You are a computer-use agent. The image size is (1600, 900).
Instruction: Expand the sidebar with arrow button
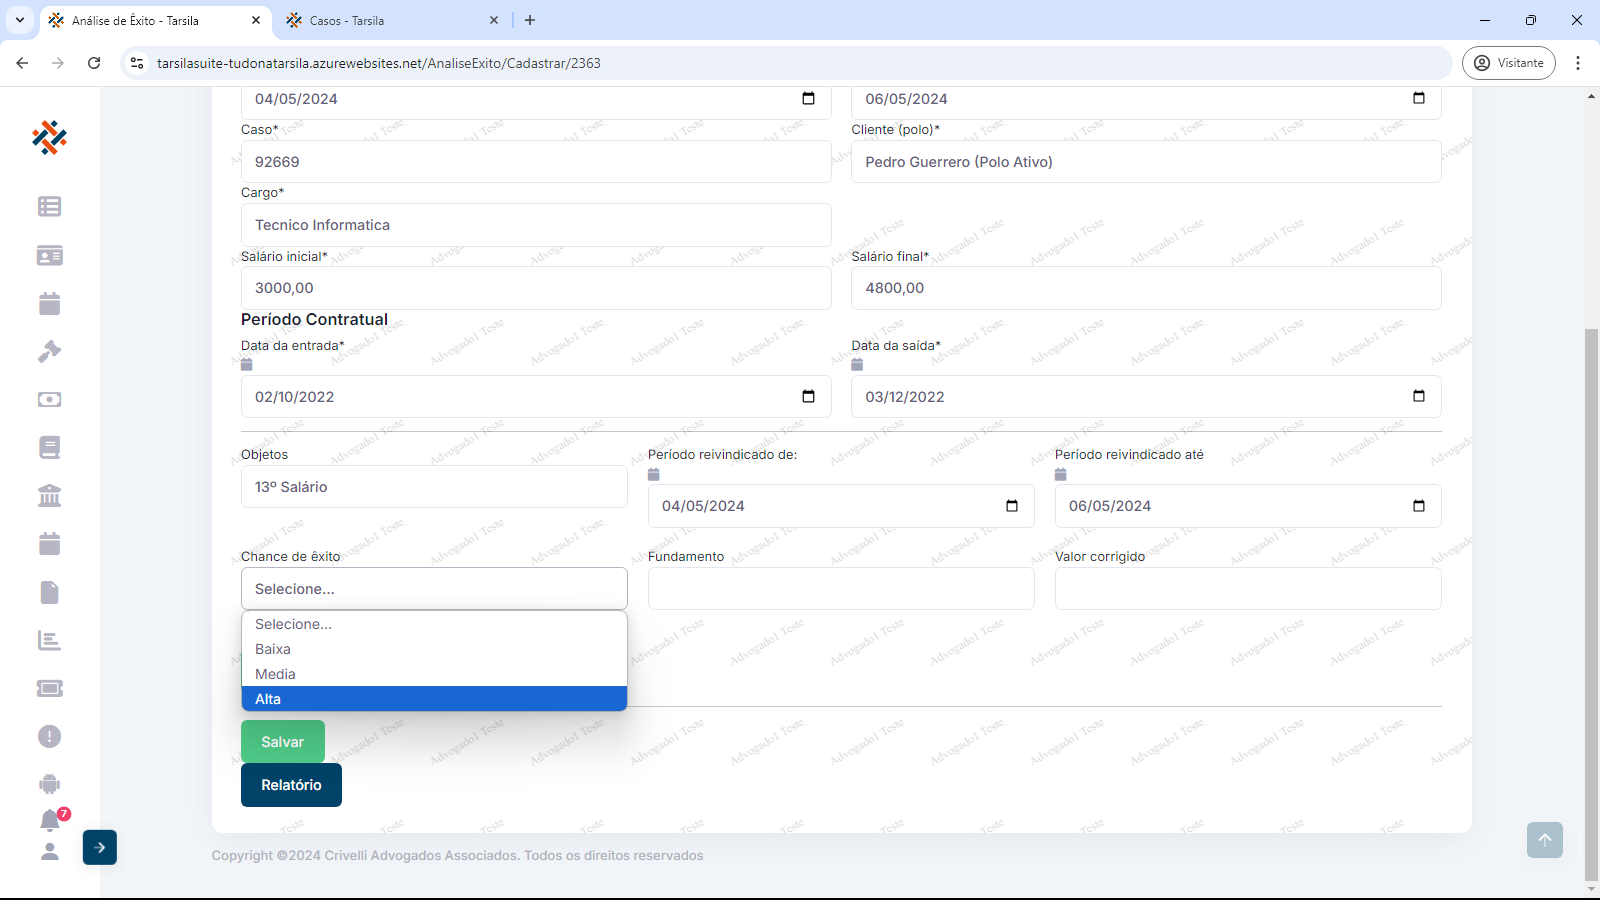coord(100,847)
